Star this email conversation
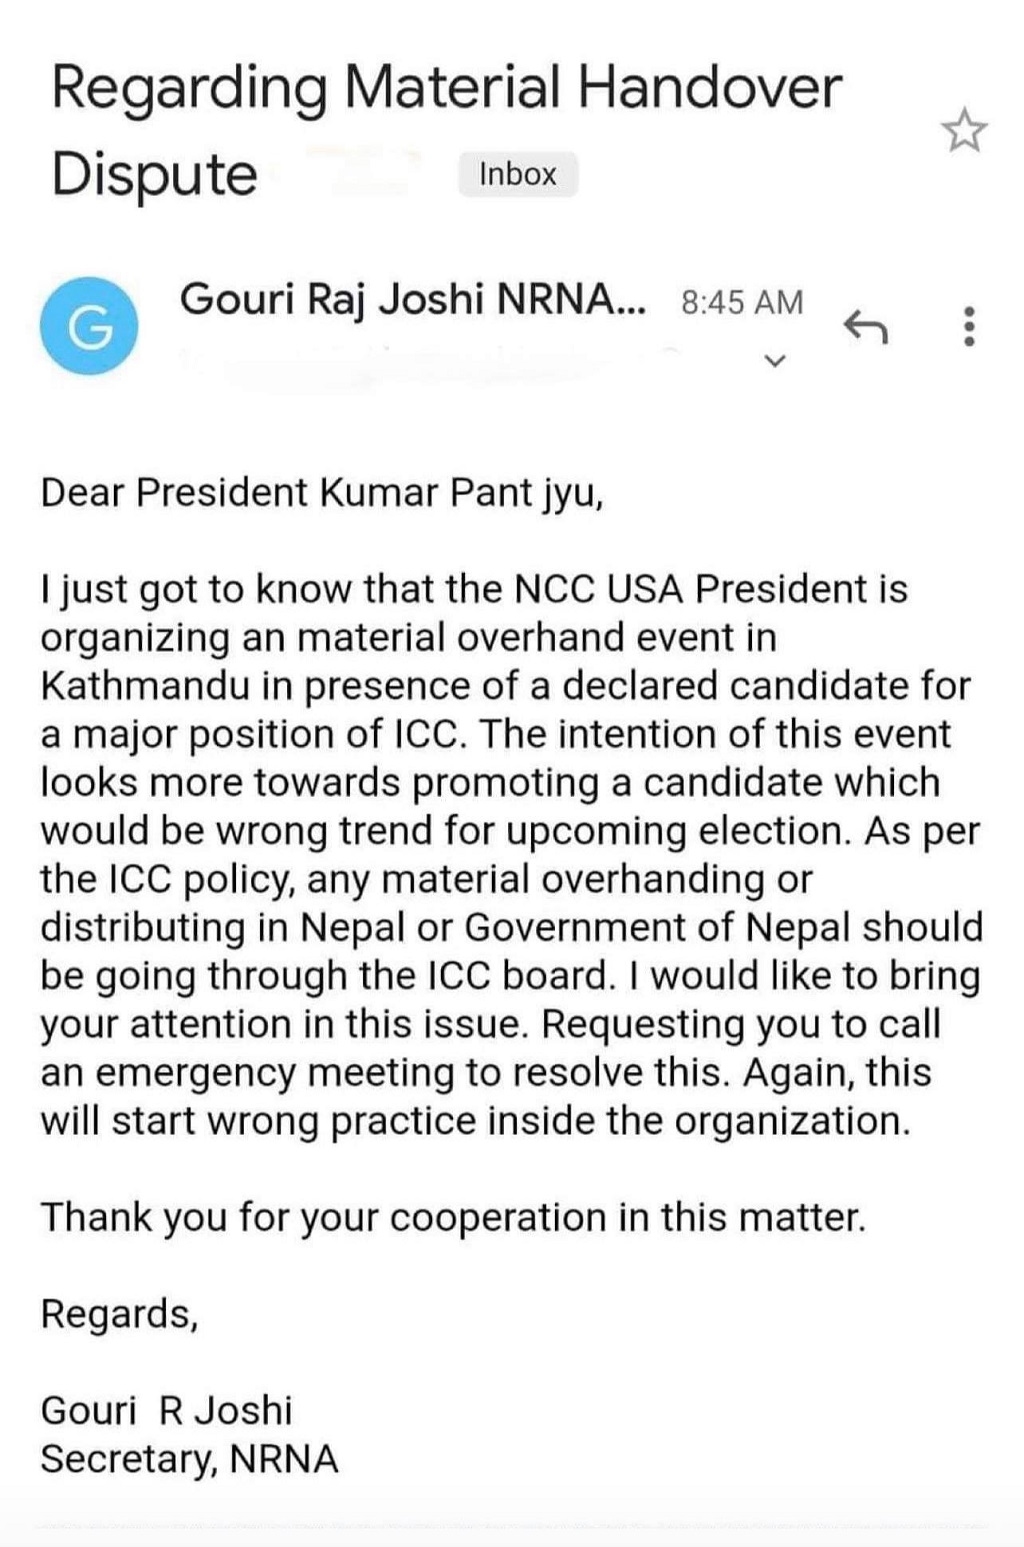The image size is (1024, 1547). pyautogui.click(x=964, y=131)
